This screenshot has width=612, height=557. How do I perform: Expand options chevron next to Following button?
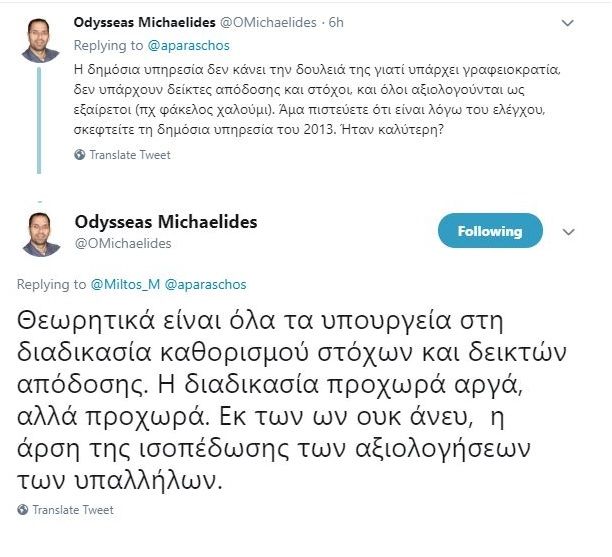click(568, 232)
